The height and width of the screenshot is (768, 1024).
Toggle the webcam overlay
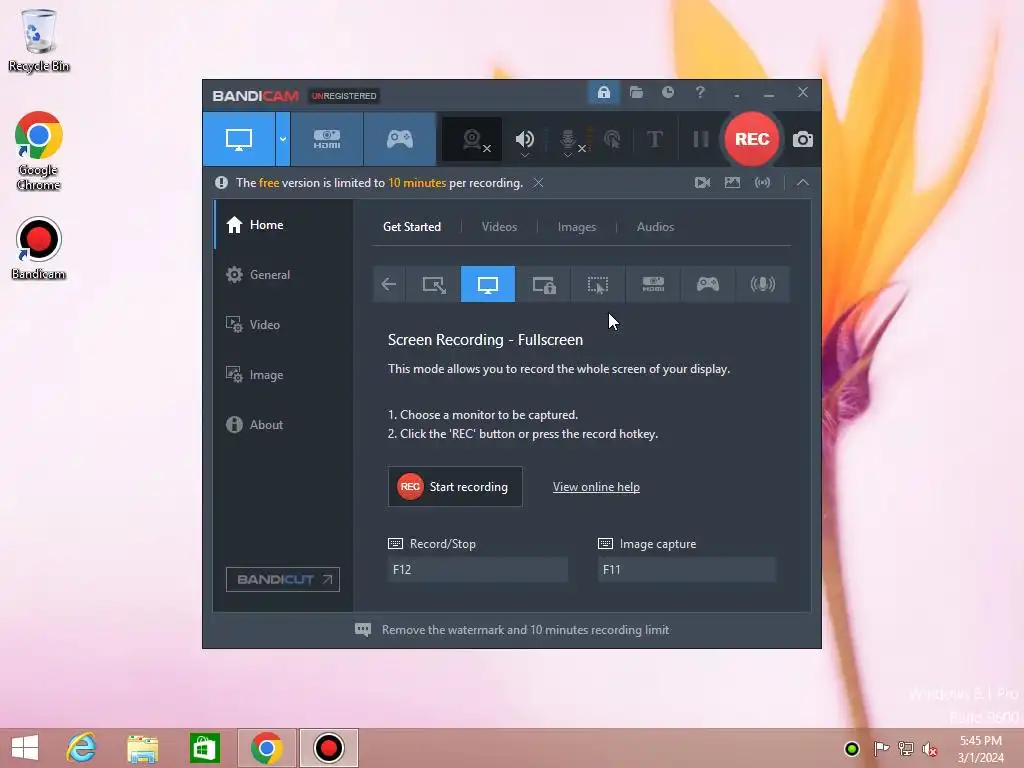pyautogui.click(x=472, y=139)
